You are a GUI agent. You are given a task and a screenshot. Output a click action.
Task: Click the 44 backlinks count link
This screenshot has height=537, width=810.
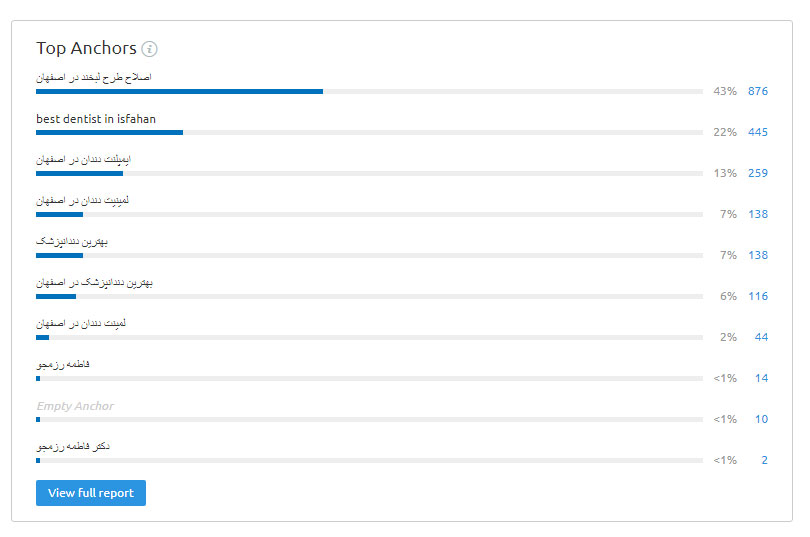pyautogui.click(x=761, y=337)
